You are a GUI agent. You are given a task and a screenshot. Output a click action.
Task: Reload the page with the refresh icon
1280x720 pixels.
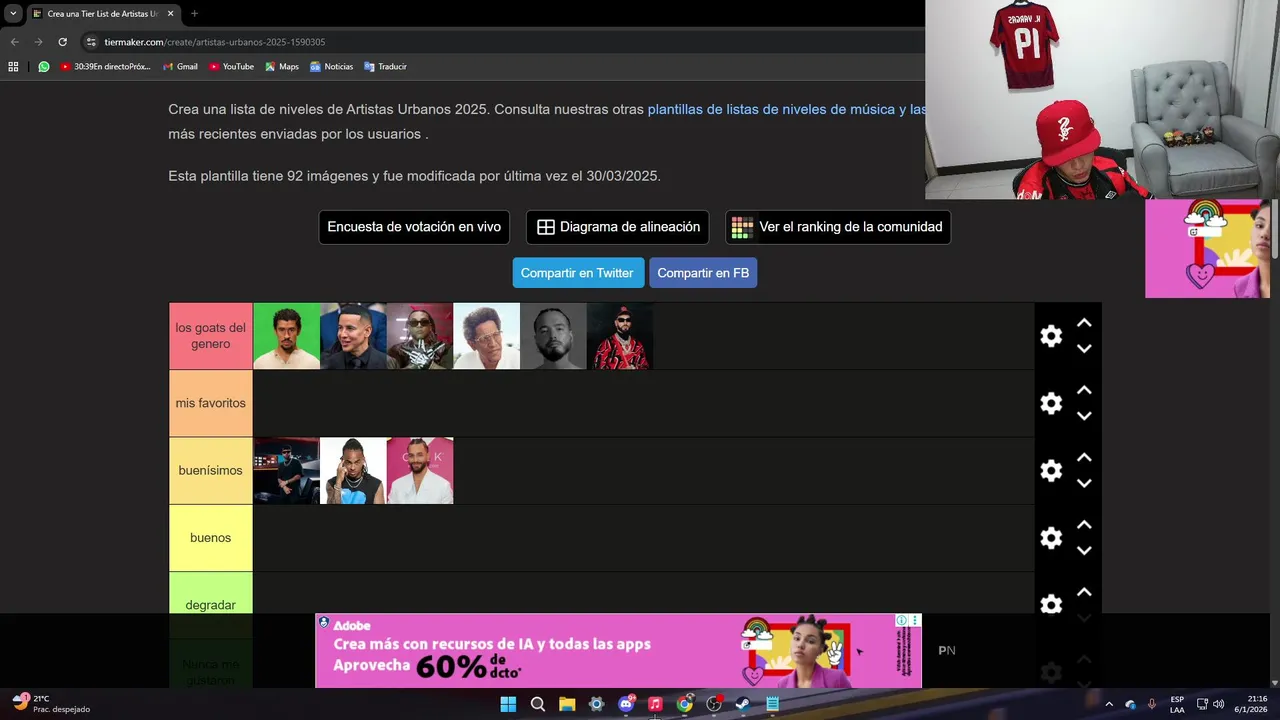tap(62, 42)
